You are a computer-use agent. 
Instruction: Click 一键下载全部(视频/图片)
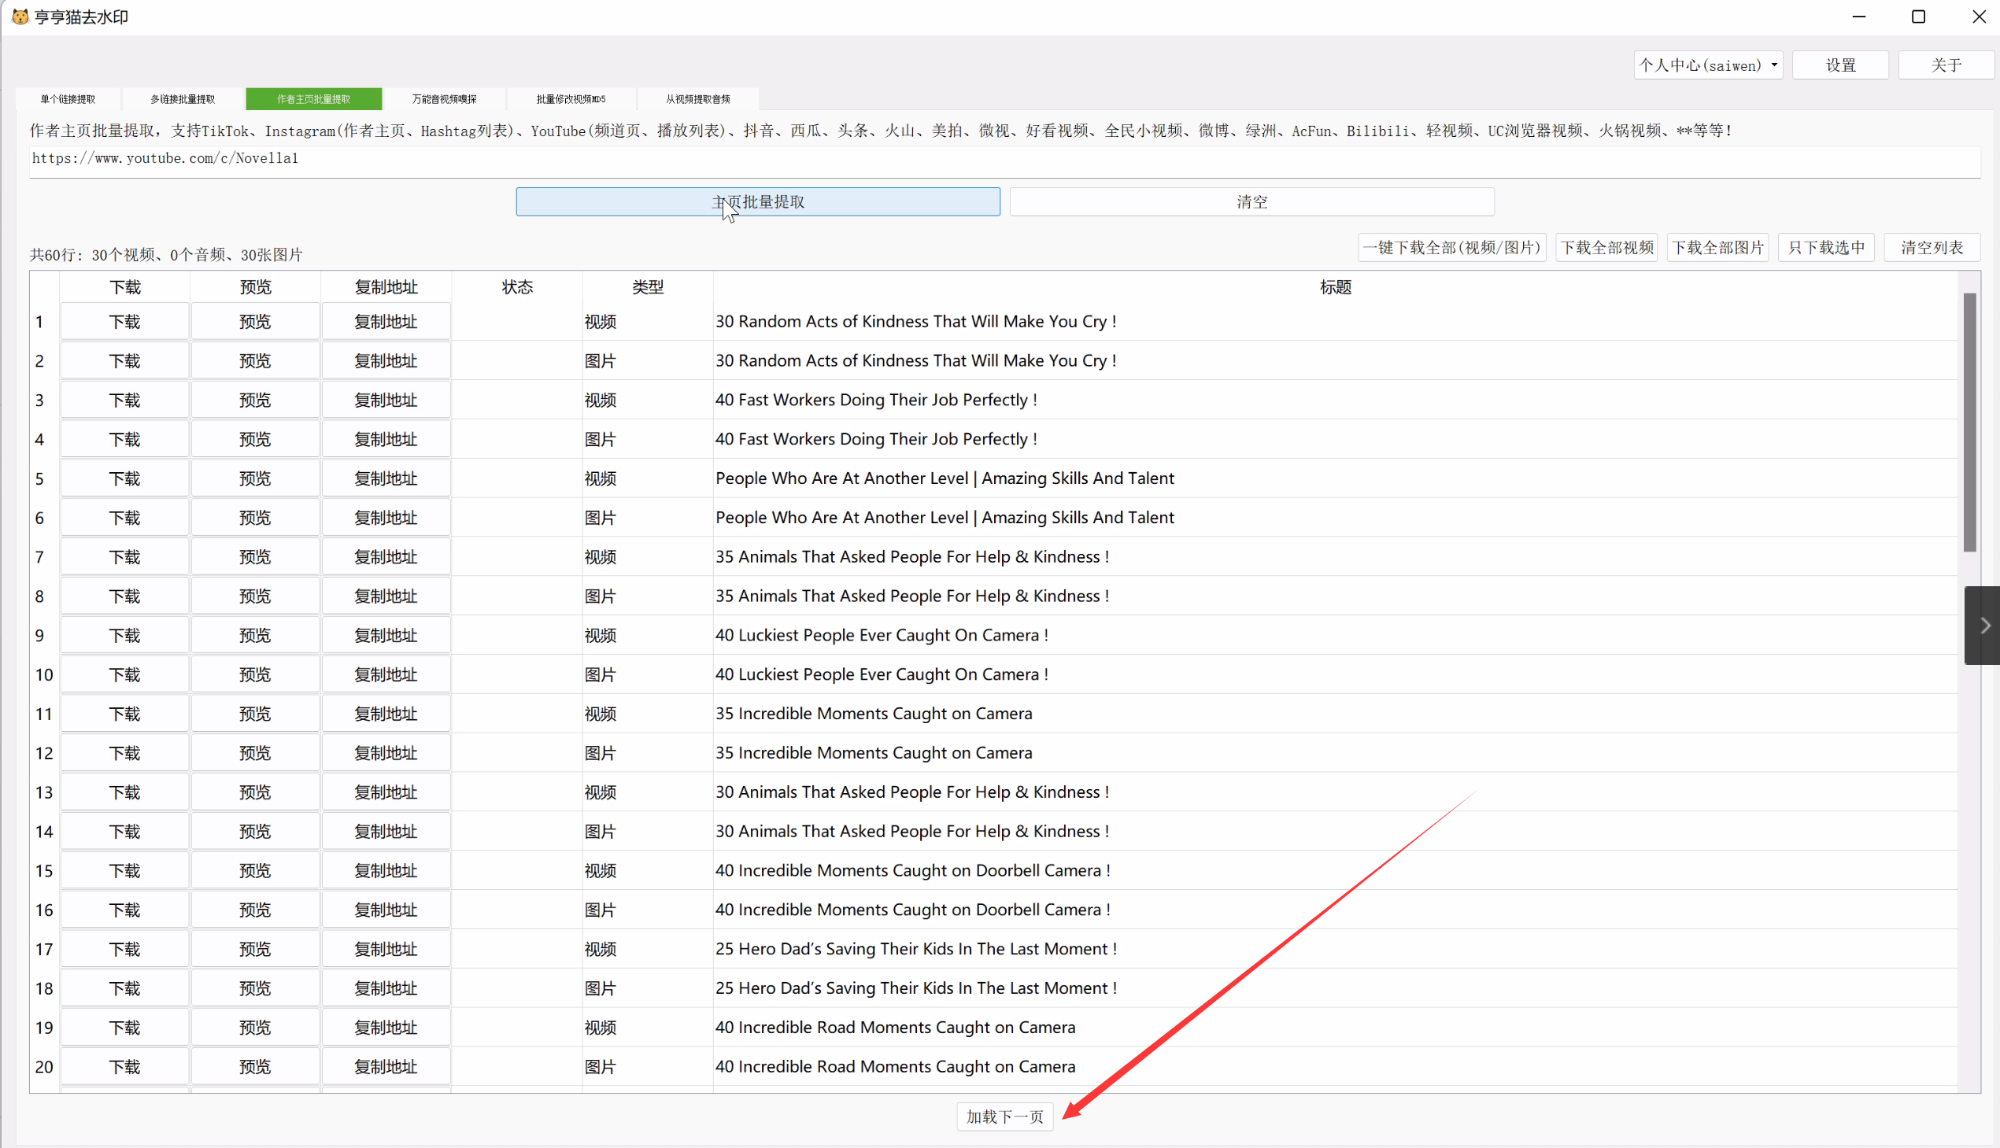(x=1452, y=247)
